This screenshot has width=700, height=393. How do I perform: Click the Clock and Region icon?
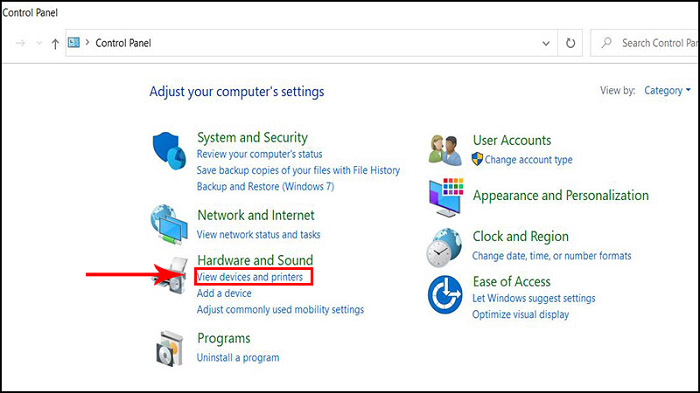click(x=444, y=247)
